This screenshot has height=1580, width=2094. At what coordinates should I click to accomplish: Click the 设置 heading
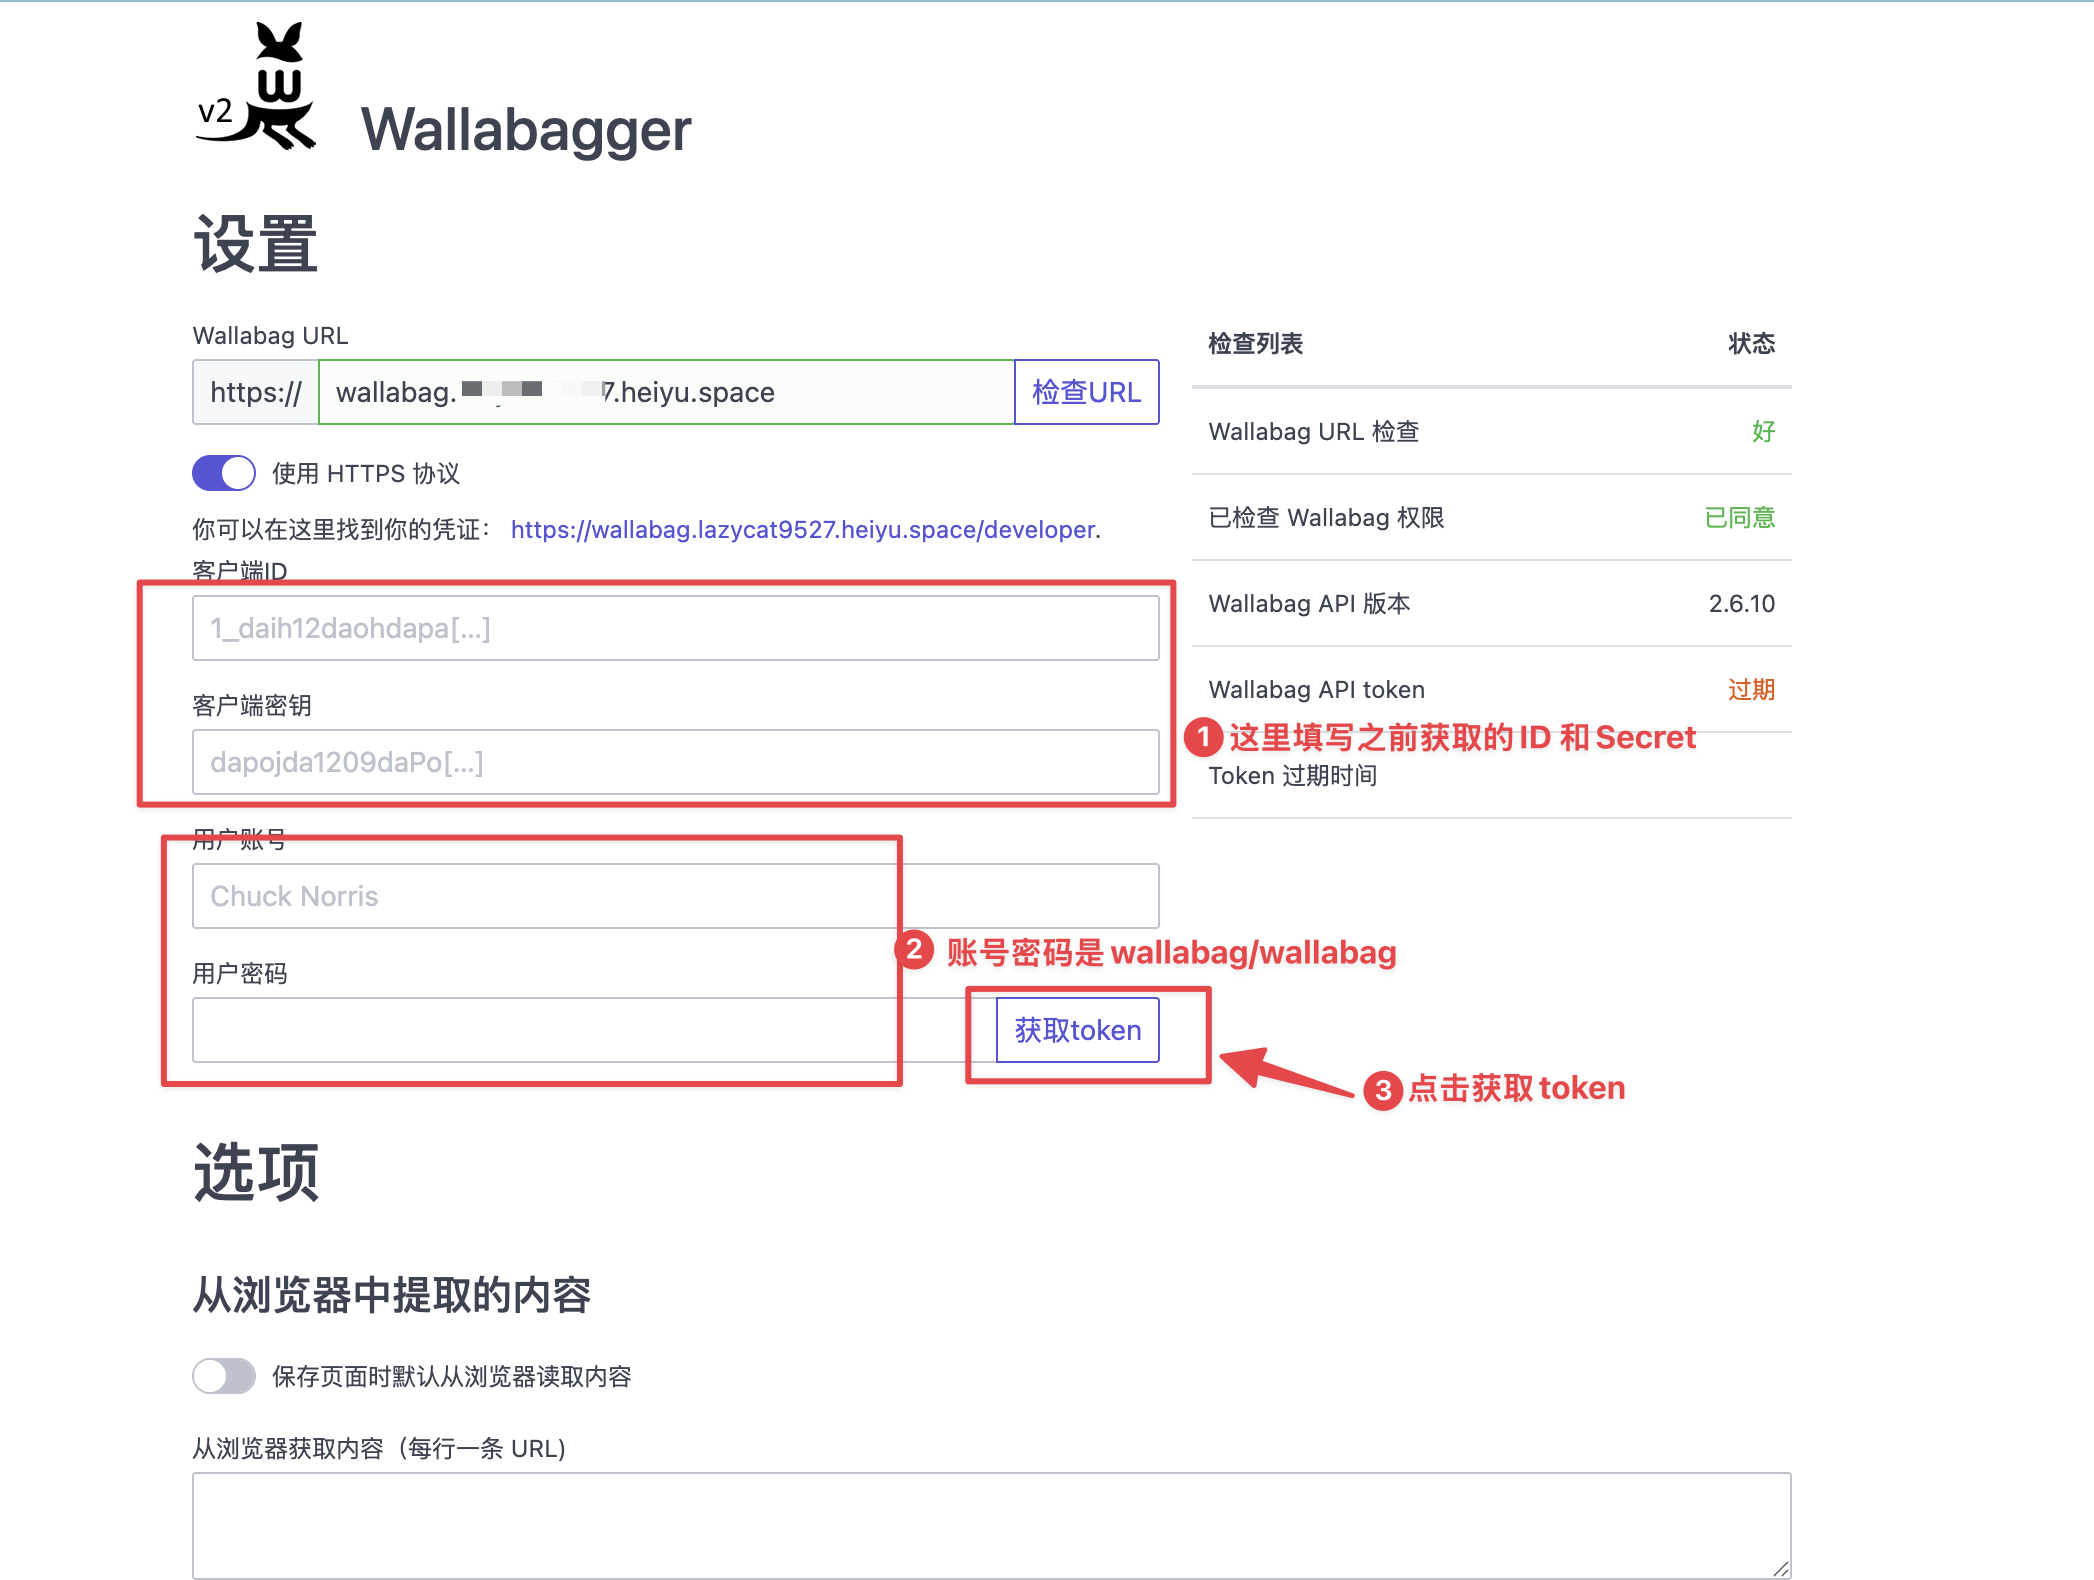[256, 244]
